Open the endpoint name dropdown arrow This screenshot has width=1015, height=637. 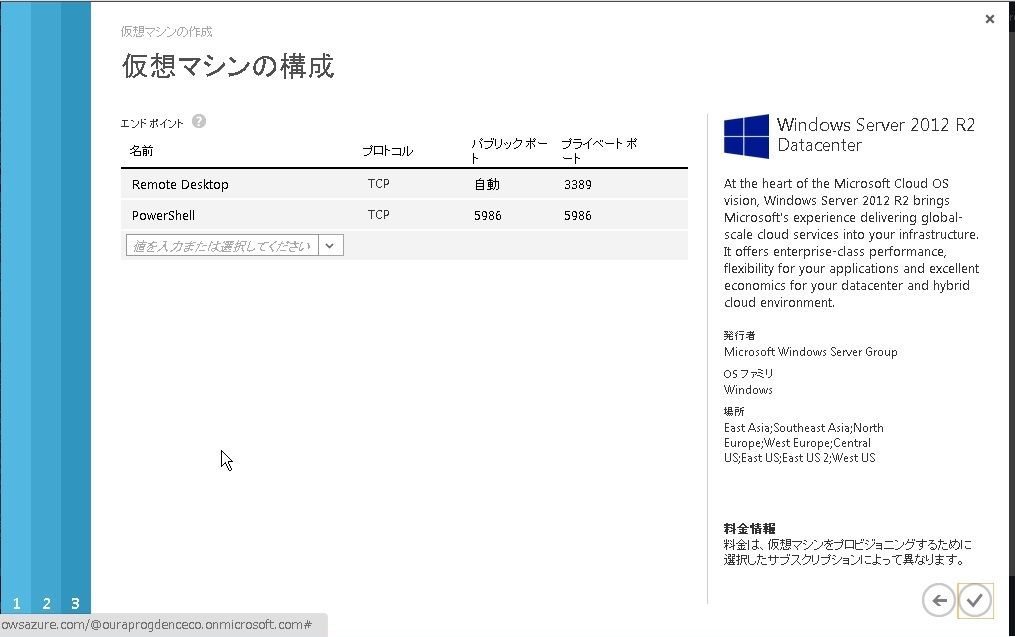tap(330, 245)
